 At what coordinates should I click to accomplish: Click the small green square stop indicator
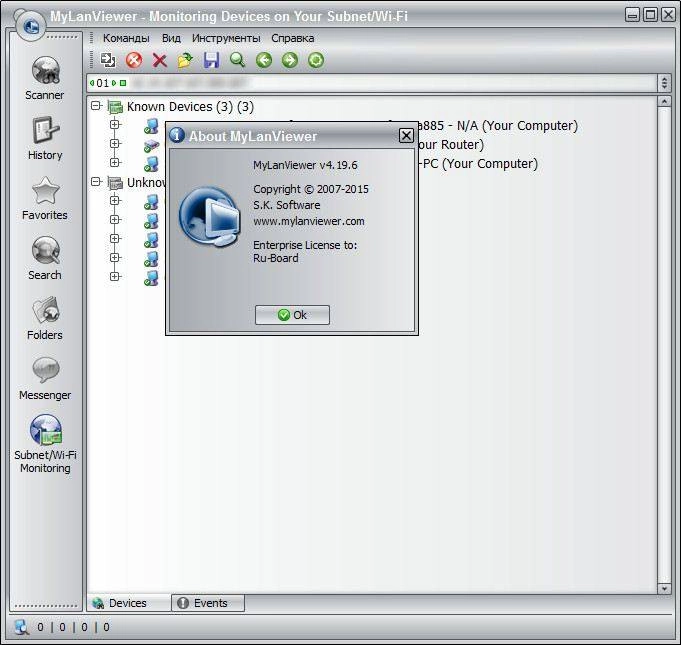pyautogui.click(x=123, y=83)
